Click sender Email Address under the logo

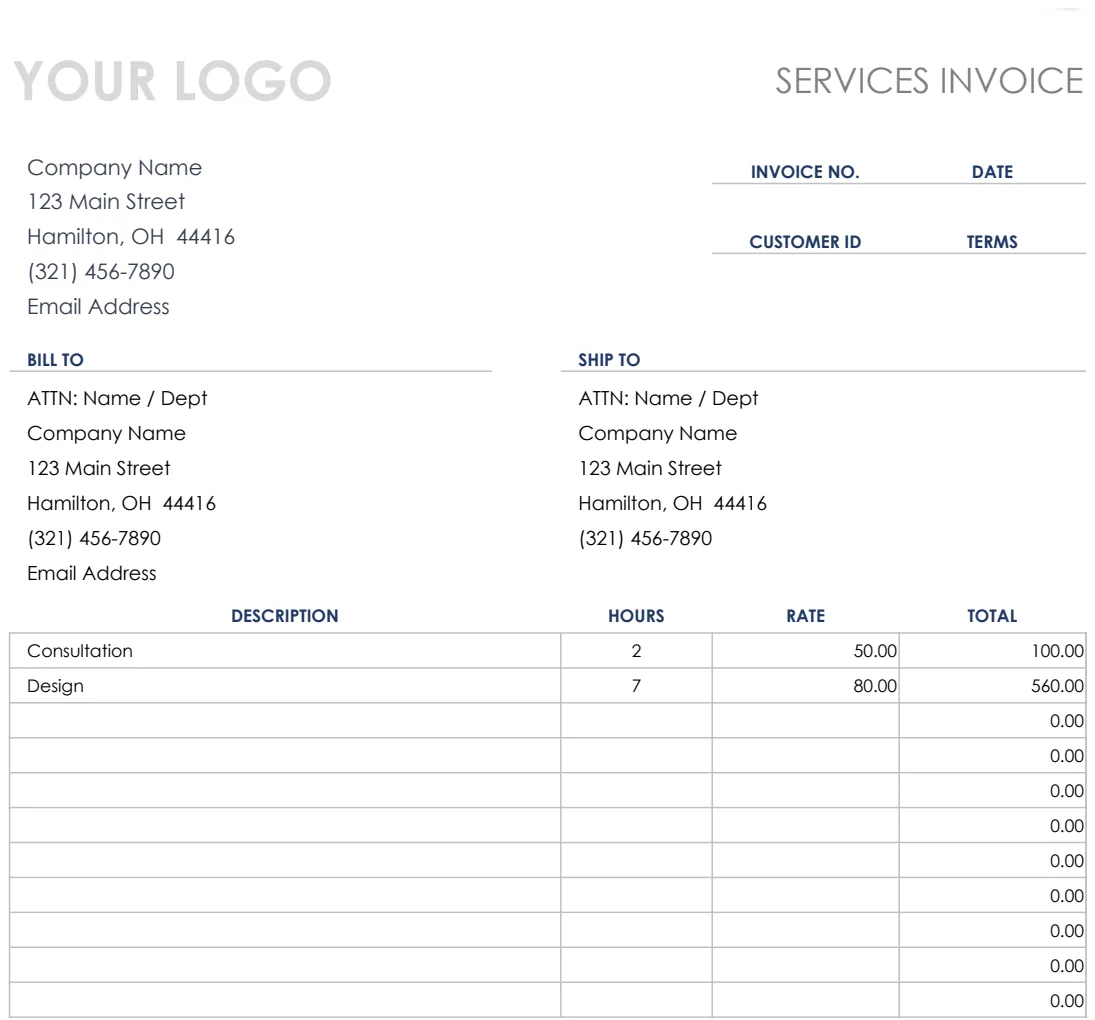[98, 306]
